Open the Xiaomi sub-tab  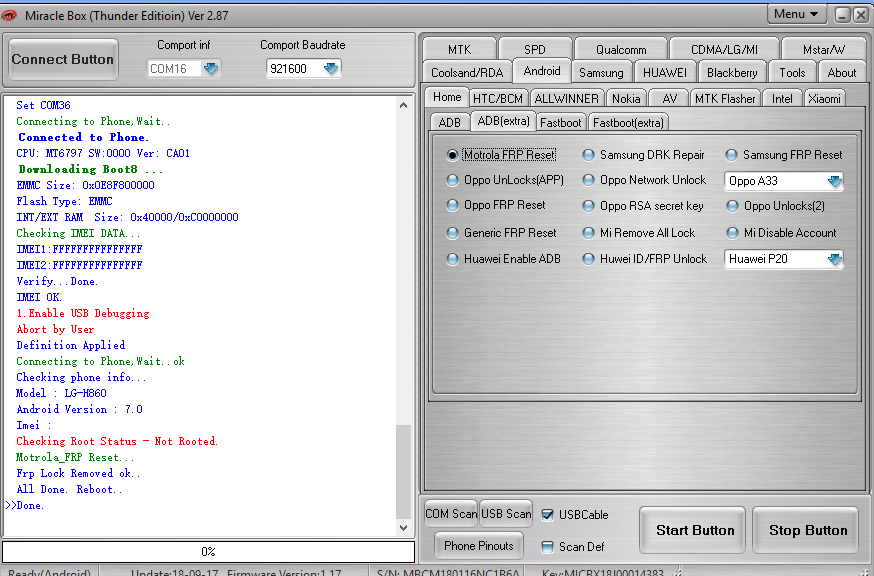824,99
